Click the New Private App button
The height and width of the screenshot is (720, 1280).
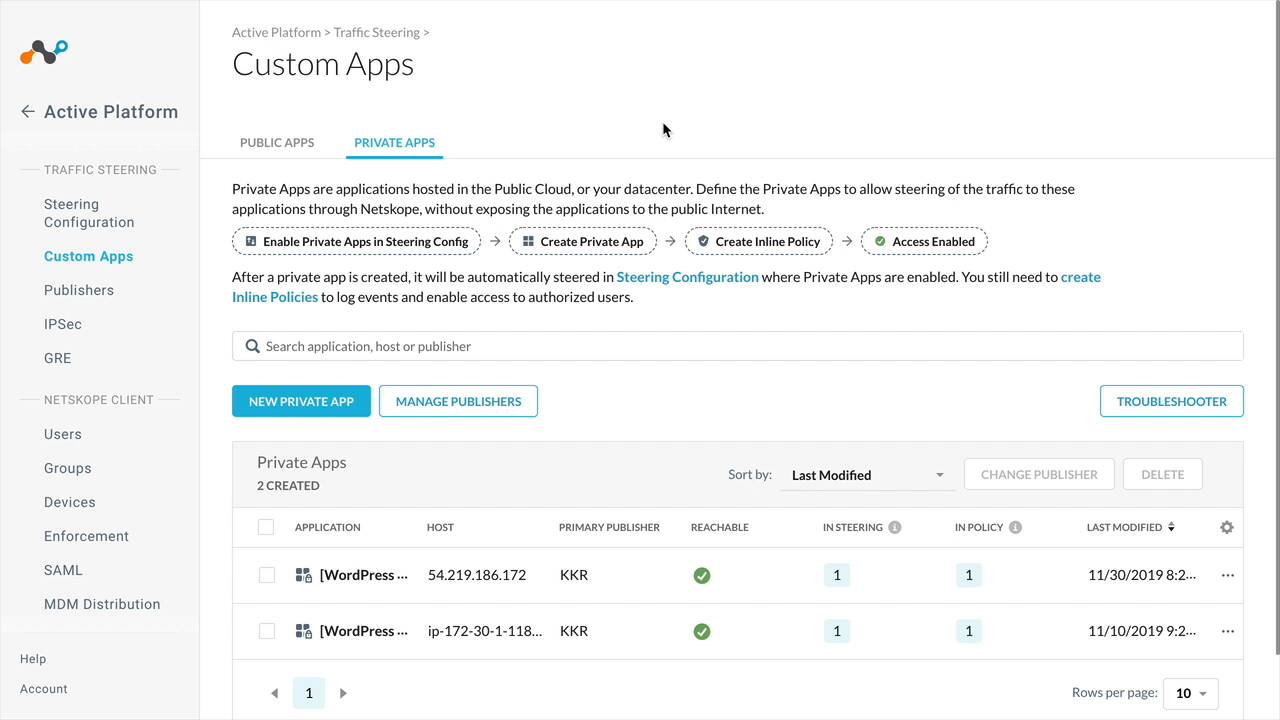click(301, 402)
